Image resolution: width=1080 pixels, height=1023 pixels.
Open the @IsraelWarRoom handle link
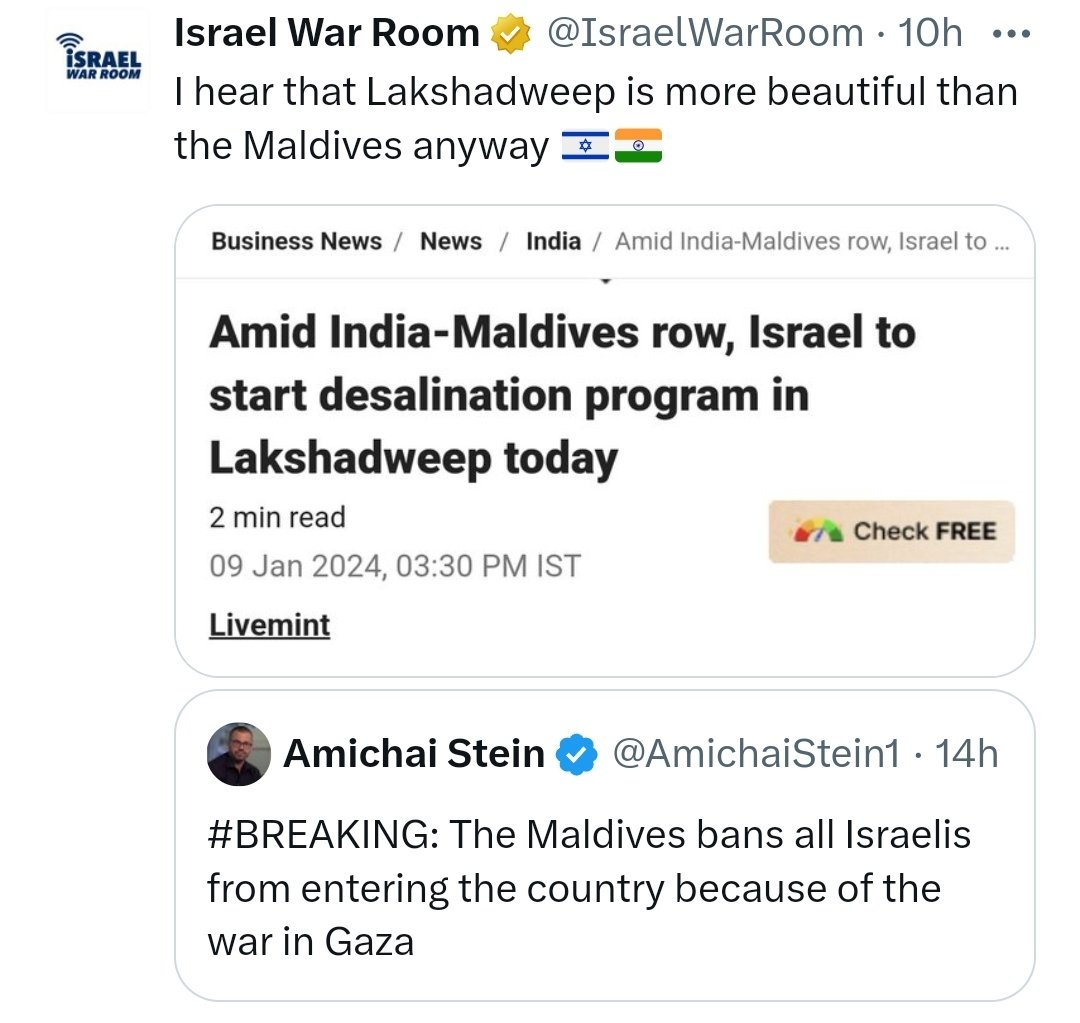pos(704,34)
